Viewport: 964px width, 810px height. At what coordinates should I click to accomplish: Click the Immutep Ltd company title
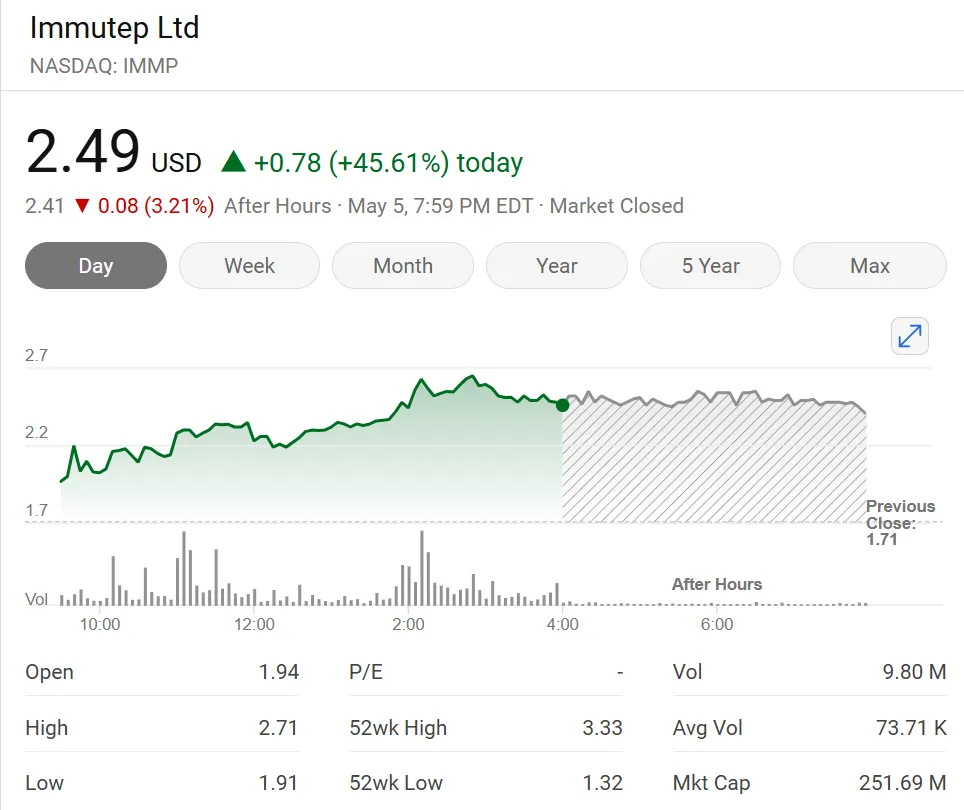114,28
